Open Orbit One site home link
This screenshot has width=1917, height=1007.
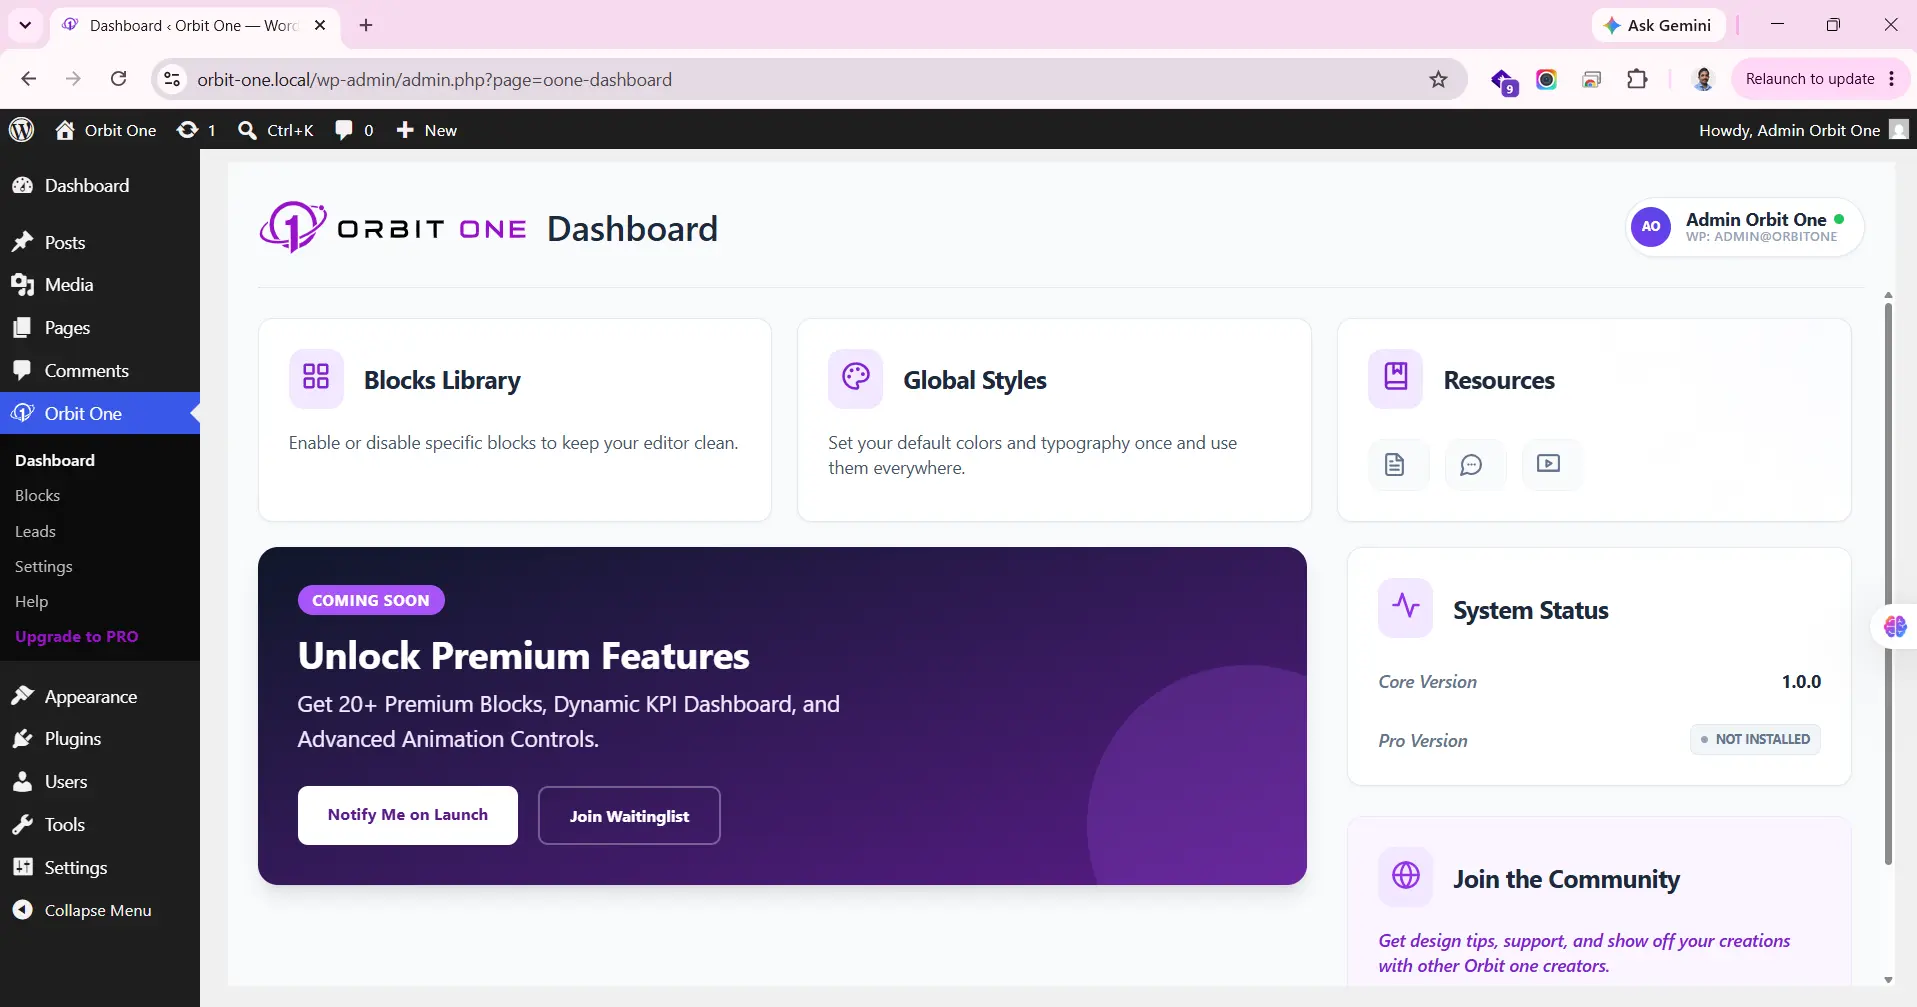point(106,130)
